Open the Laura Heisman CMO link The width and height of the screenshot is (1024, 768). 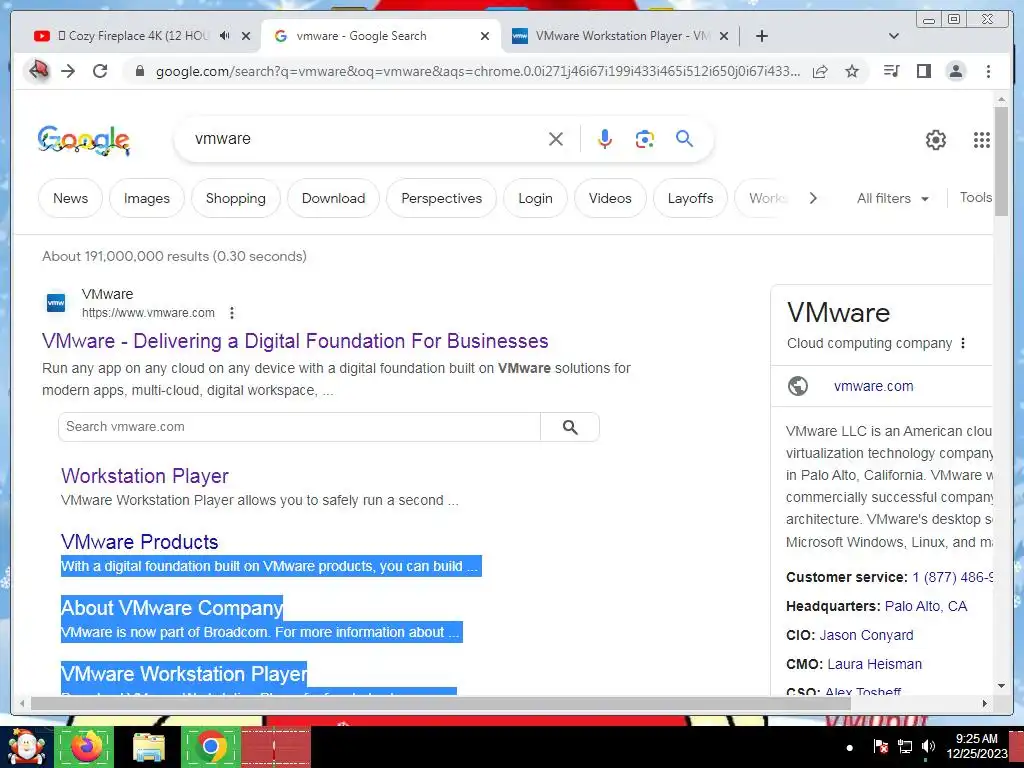[x=874, y=664]
